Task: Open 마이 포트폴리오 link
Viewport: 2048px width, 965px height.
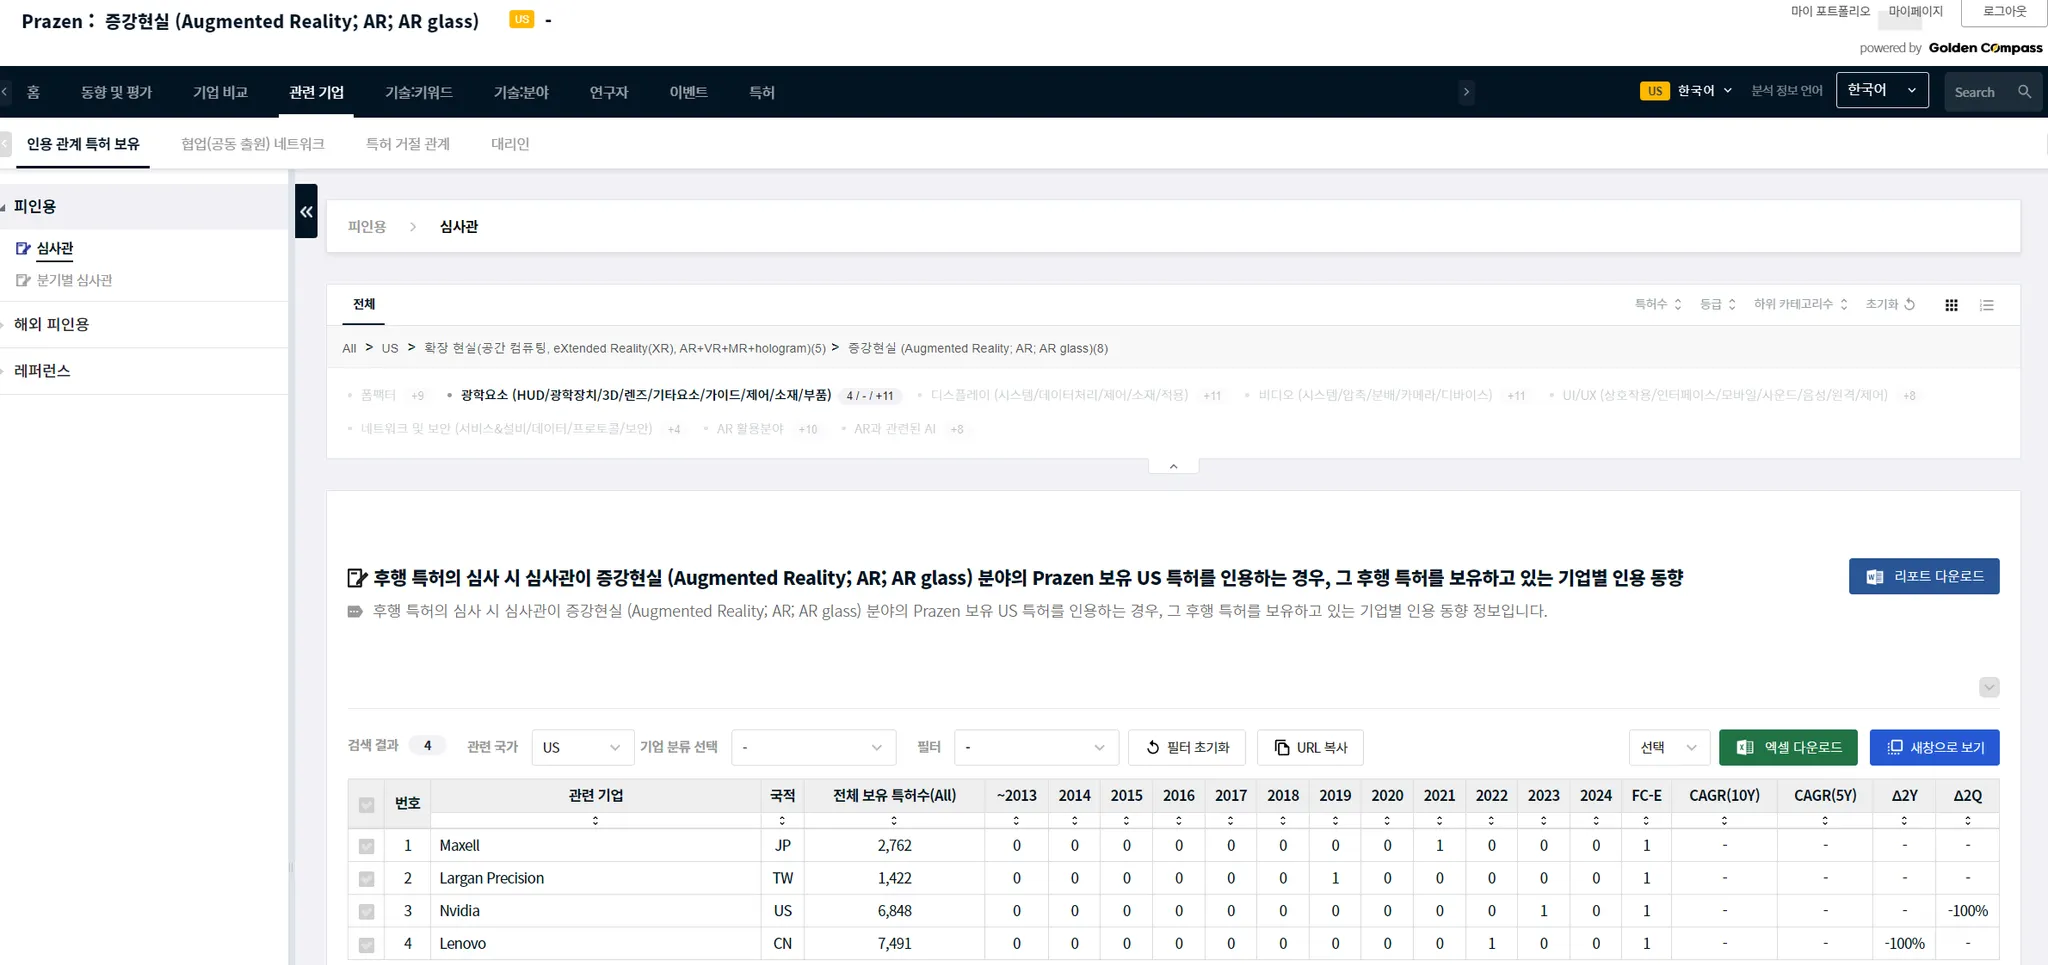Action: coord(1830,12)
